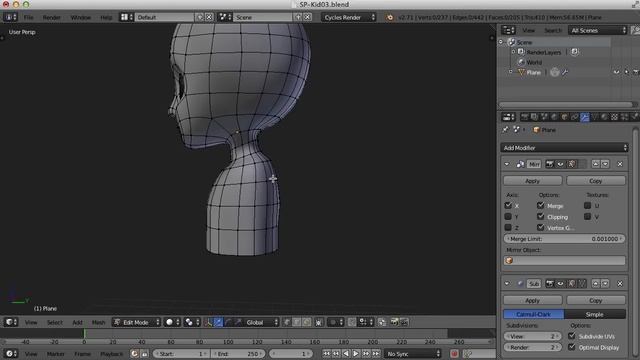Jump to timeline first frame

[326, 353]
